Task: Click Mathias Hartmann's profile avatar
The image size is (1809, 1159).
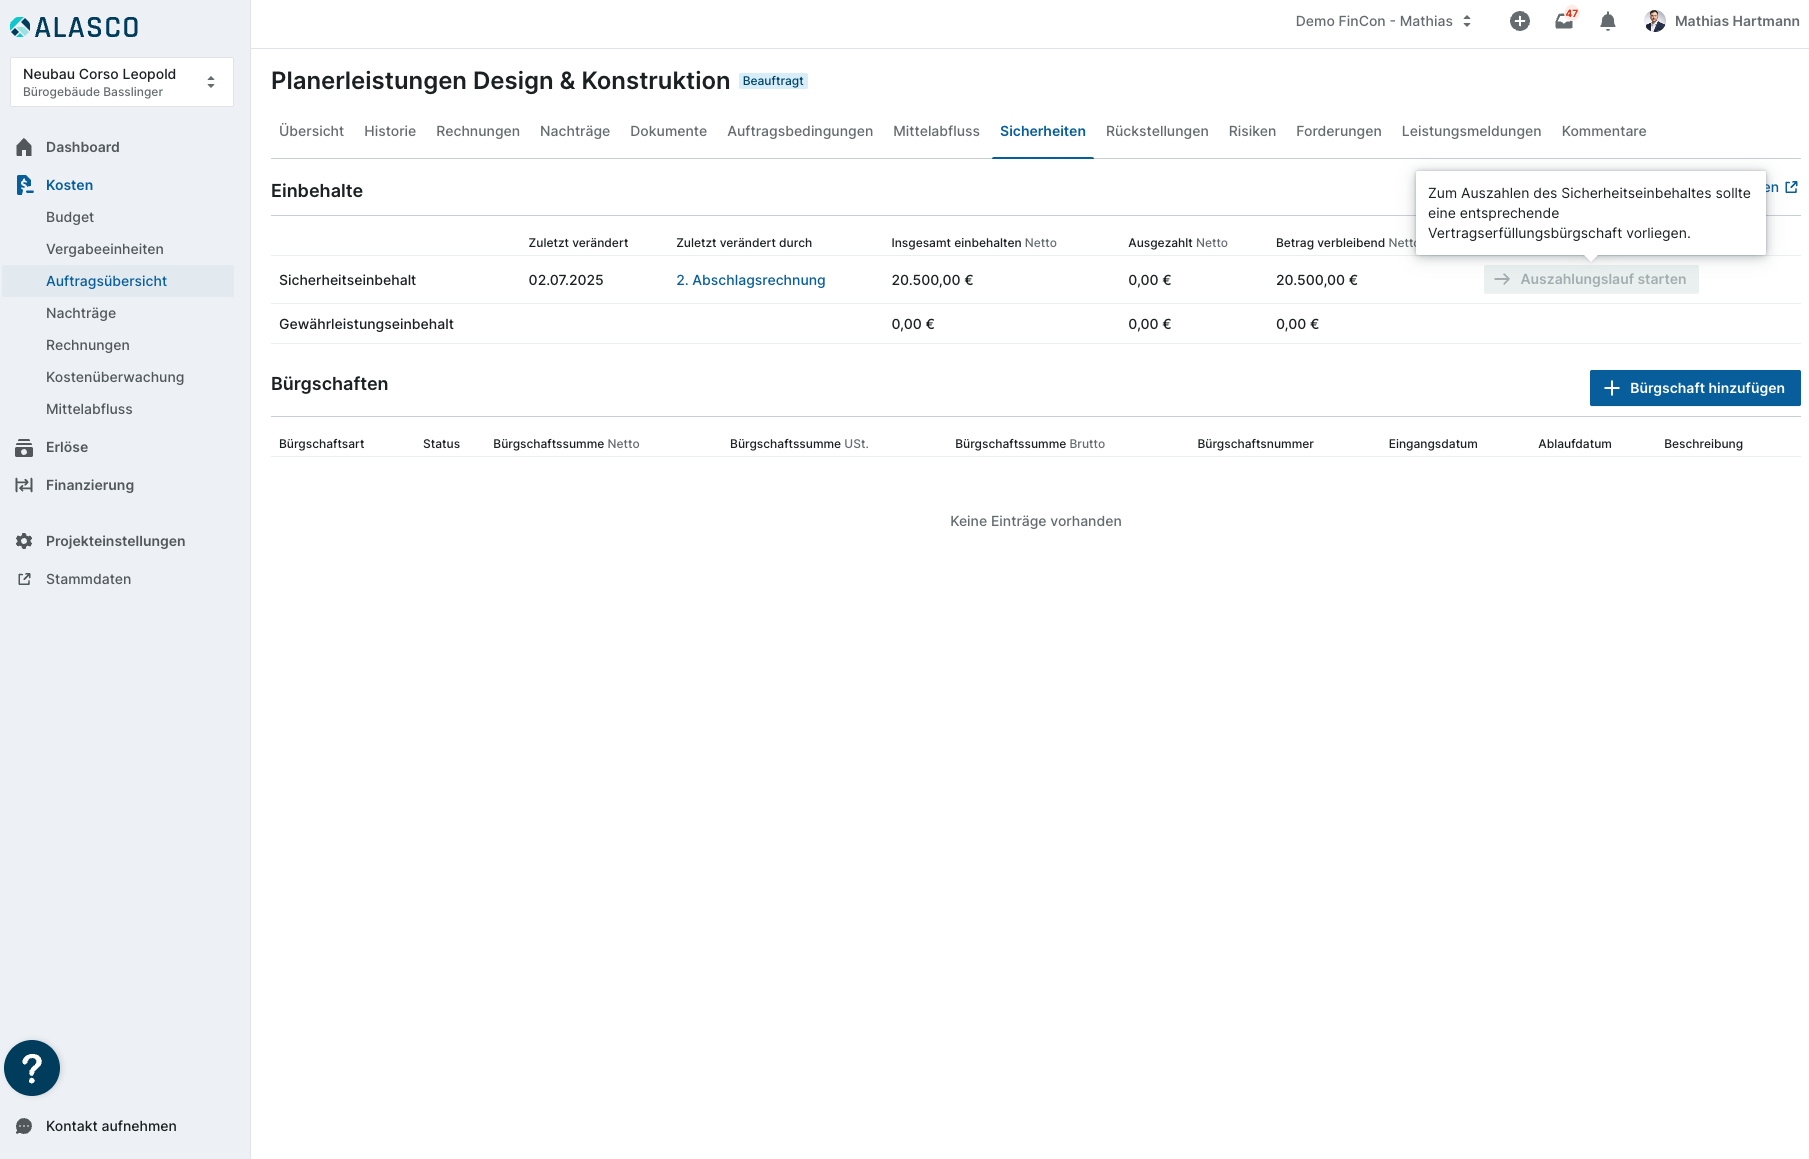Action: click(1655, 21)
